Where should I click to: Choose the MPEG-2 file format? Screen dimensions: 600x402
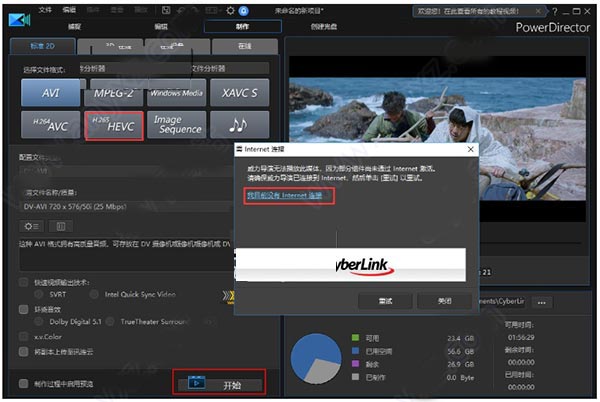point(114,93)
